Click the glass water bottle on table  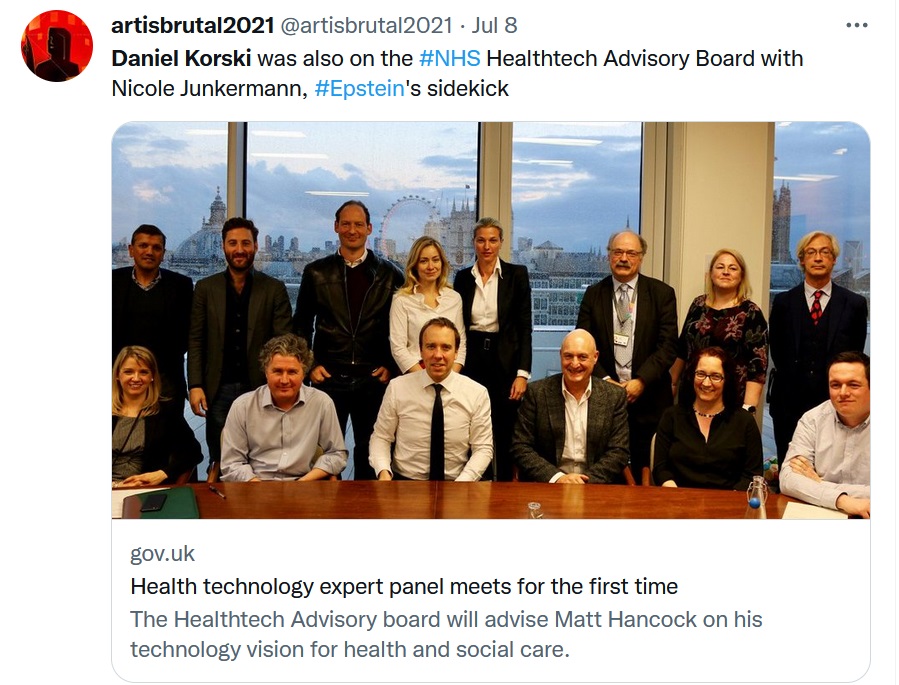pyautogui.click(x=756, y=497)
